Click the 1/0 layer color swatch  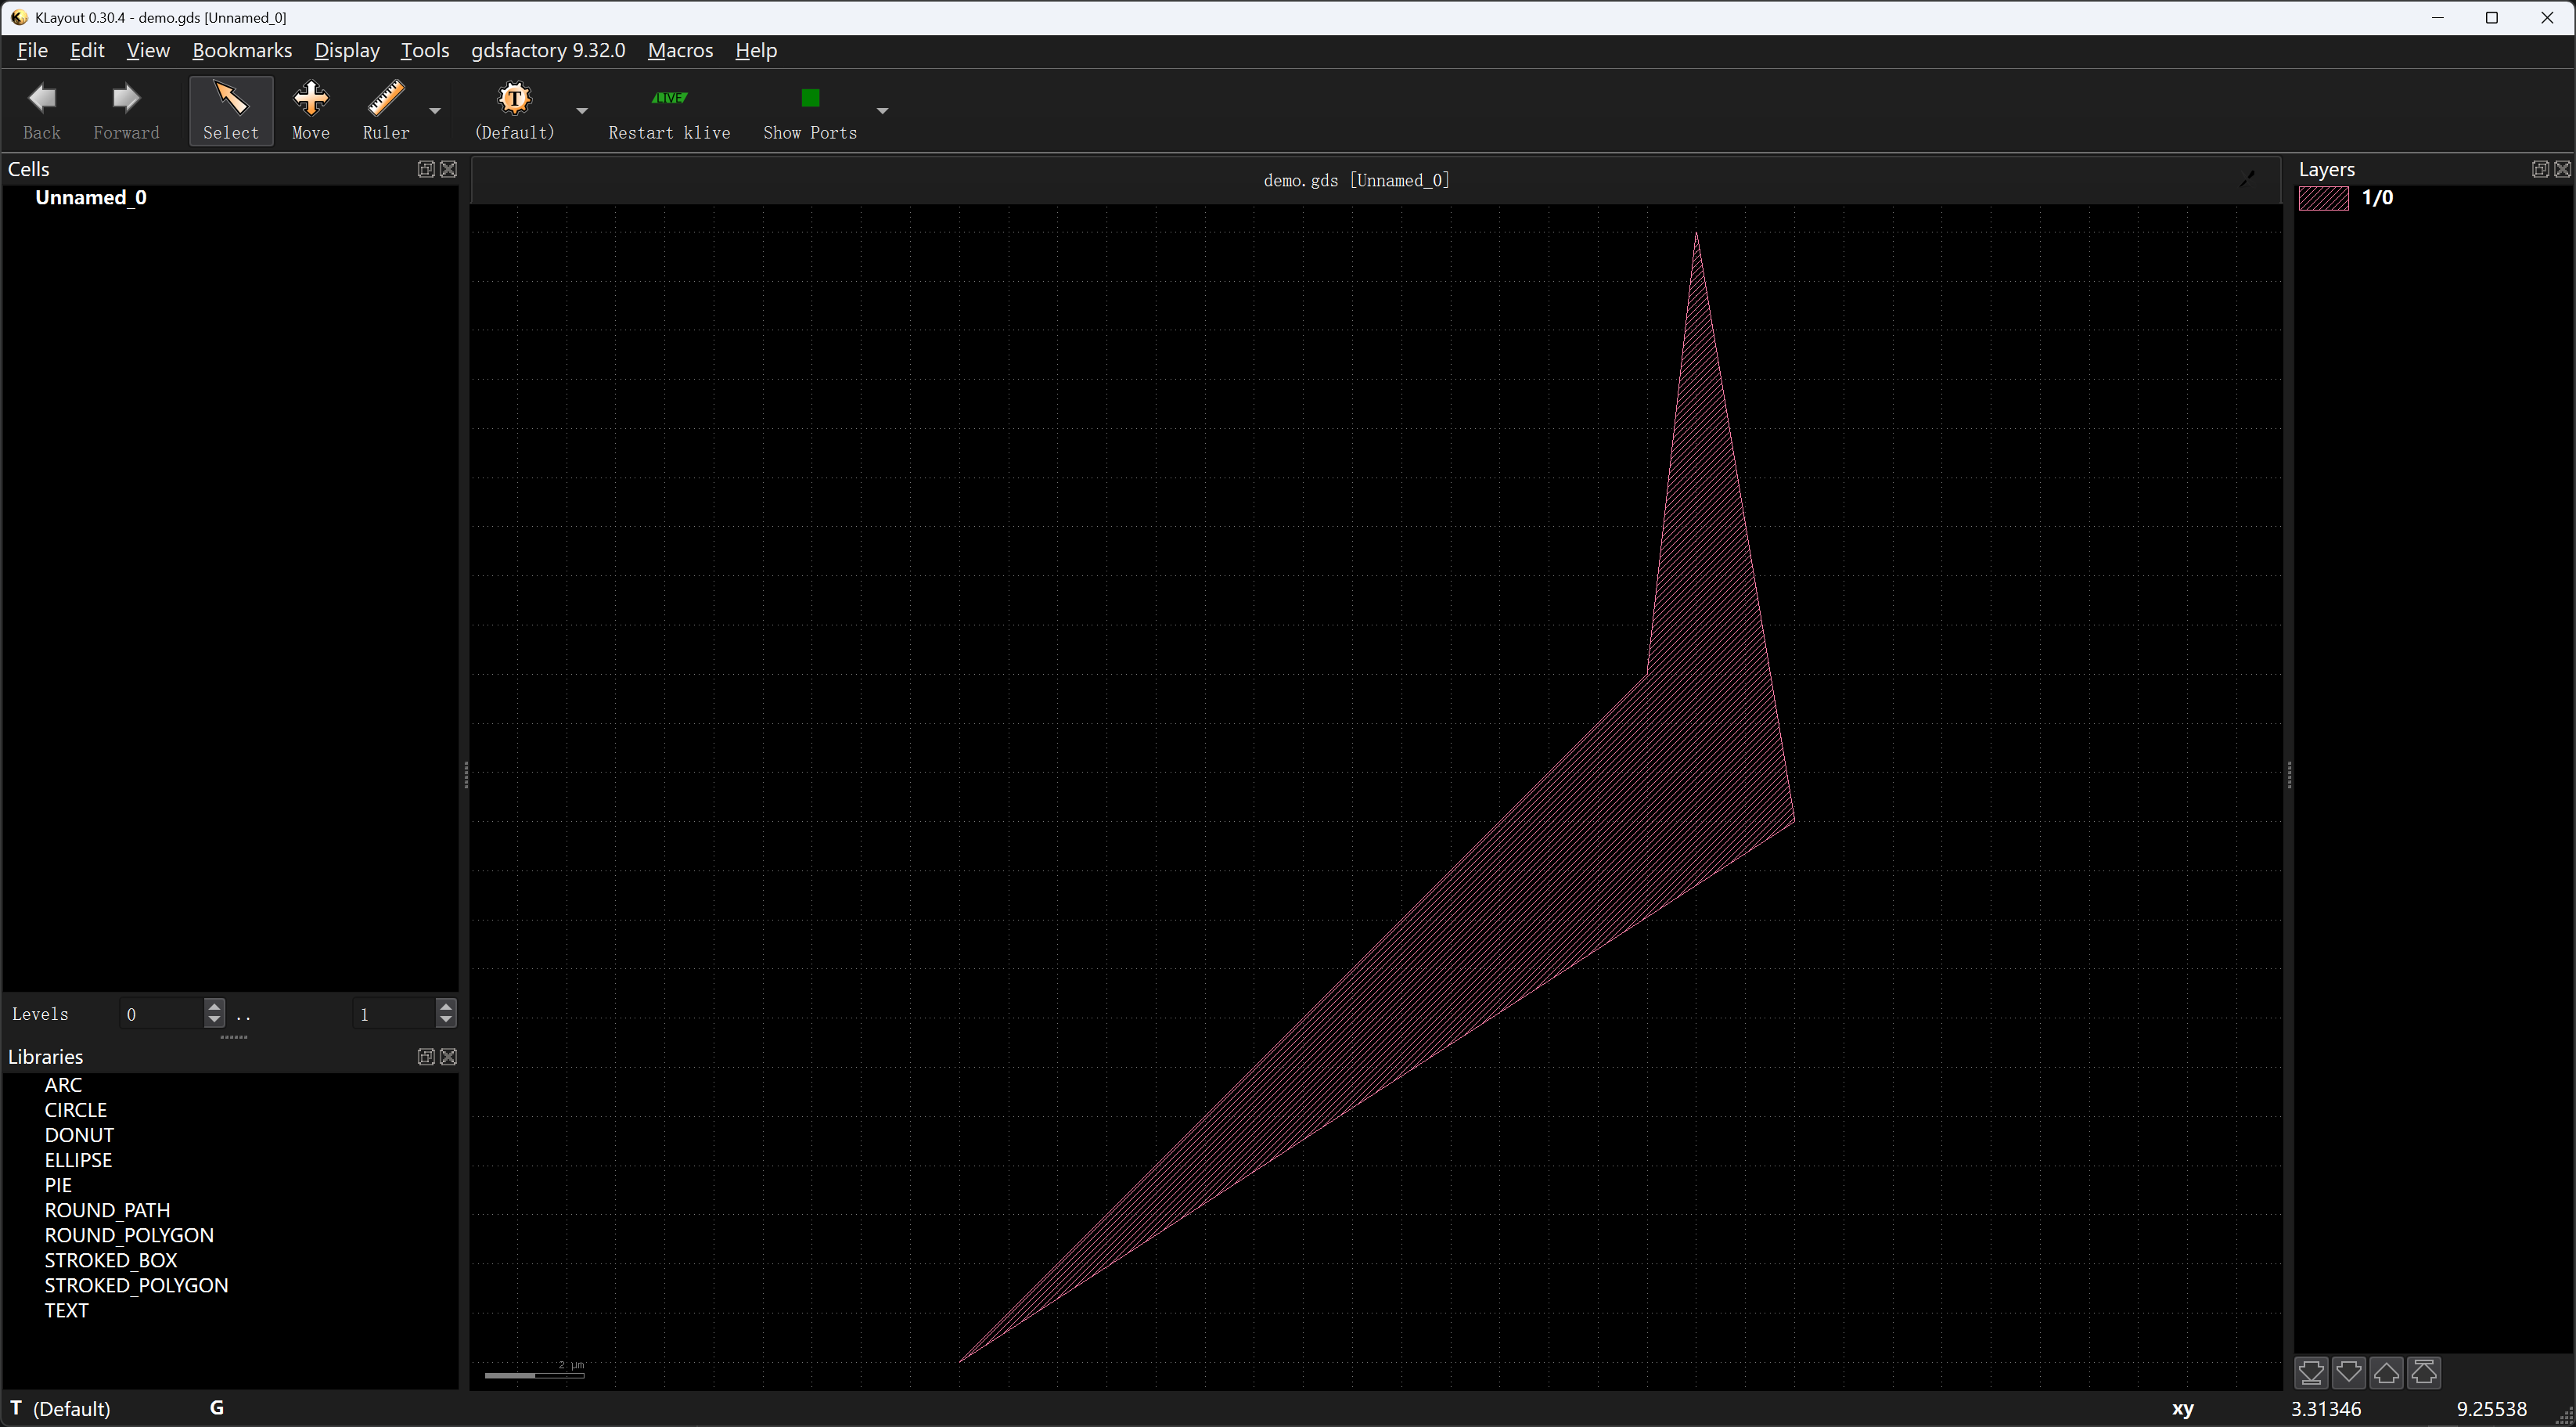click(x=2323, y=198)
